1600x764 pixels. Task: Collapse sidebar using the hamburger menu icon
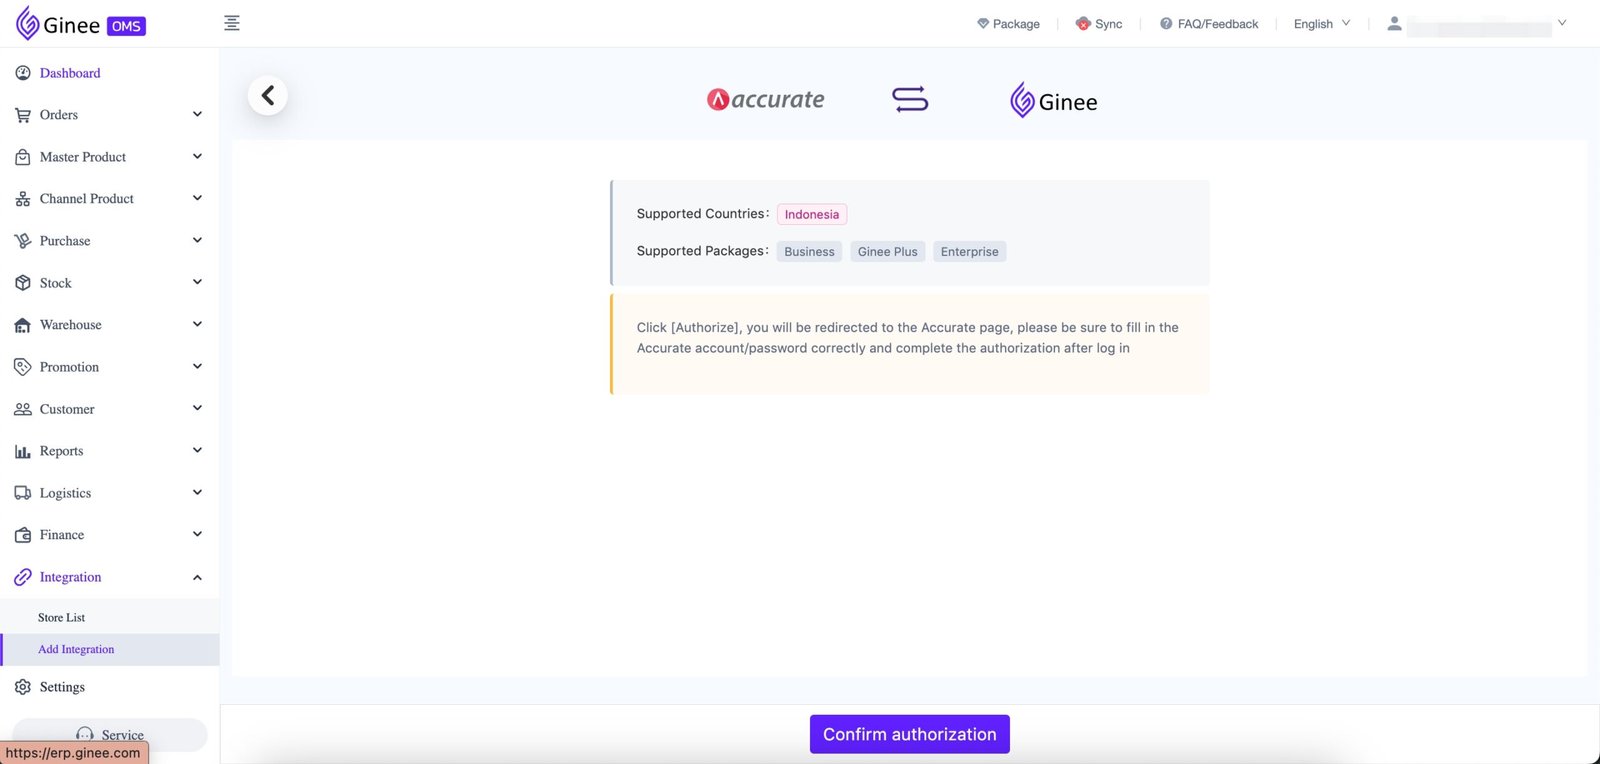point(232,23)
